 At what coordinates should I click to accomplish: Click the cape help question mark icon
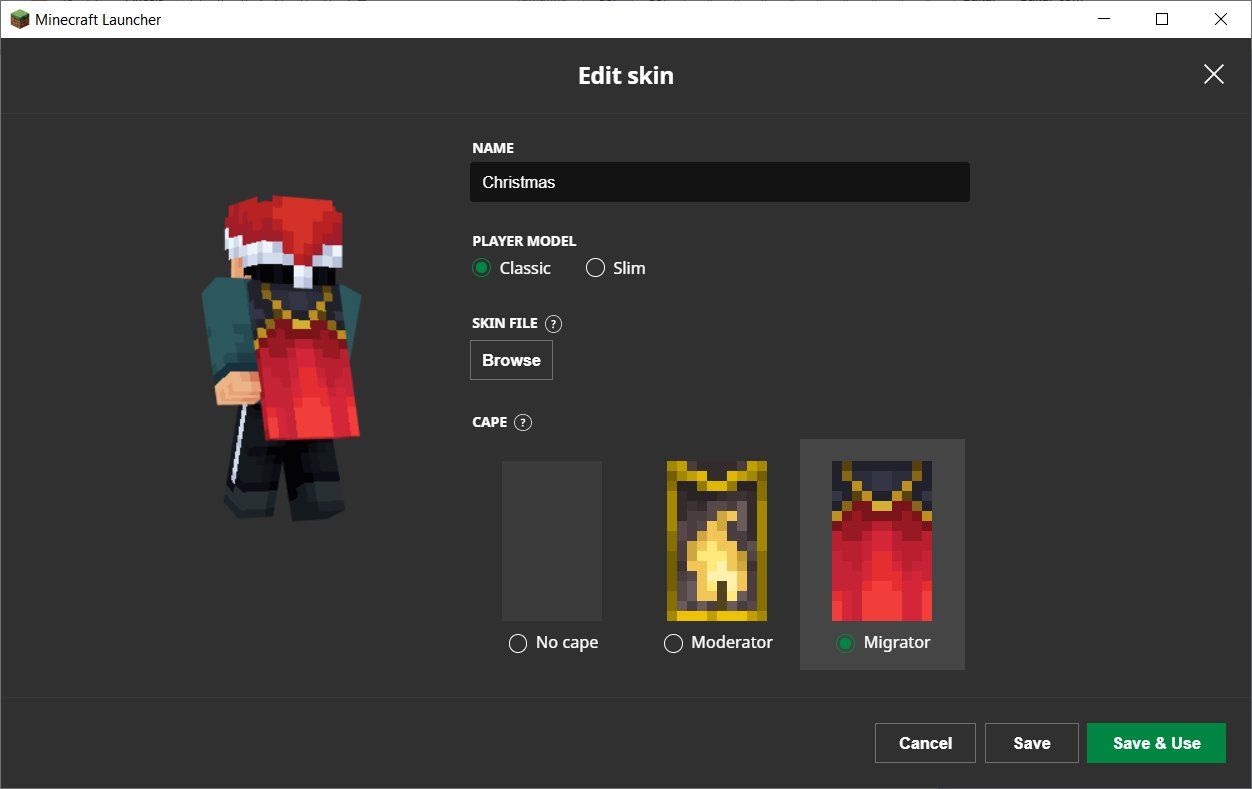coord(523,422)
